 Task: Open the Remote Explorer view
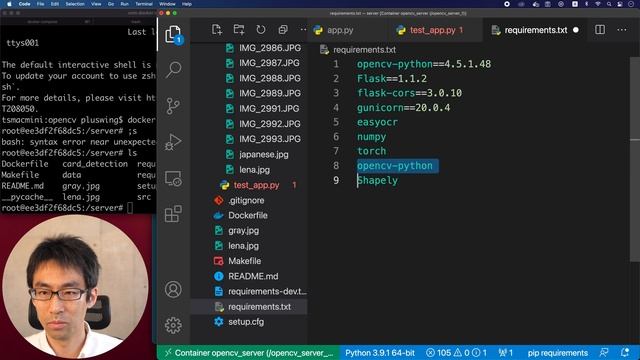pyautogui.click(x=173, y=178)
